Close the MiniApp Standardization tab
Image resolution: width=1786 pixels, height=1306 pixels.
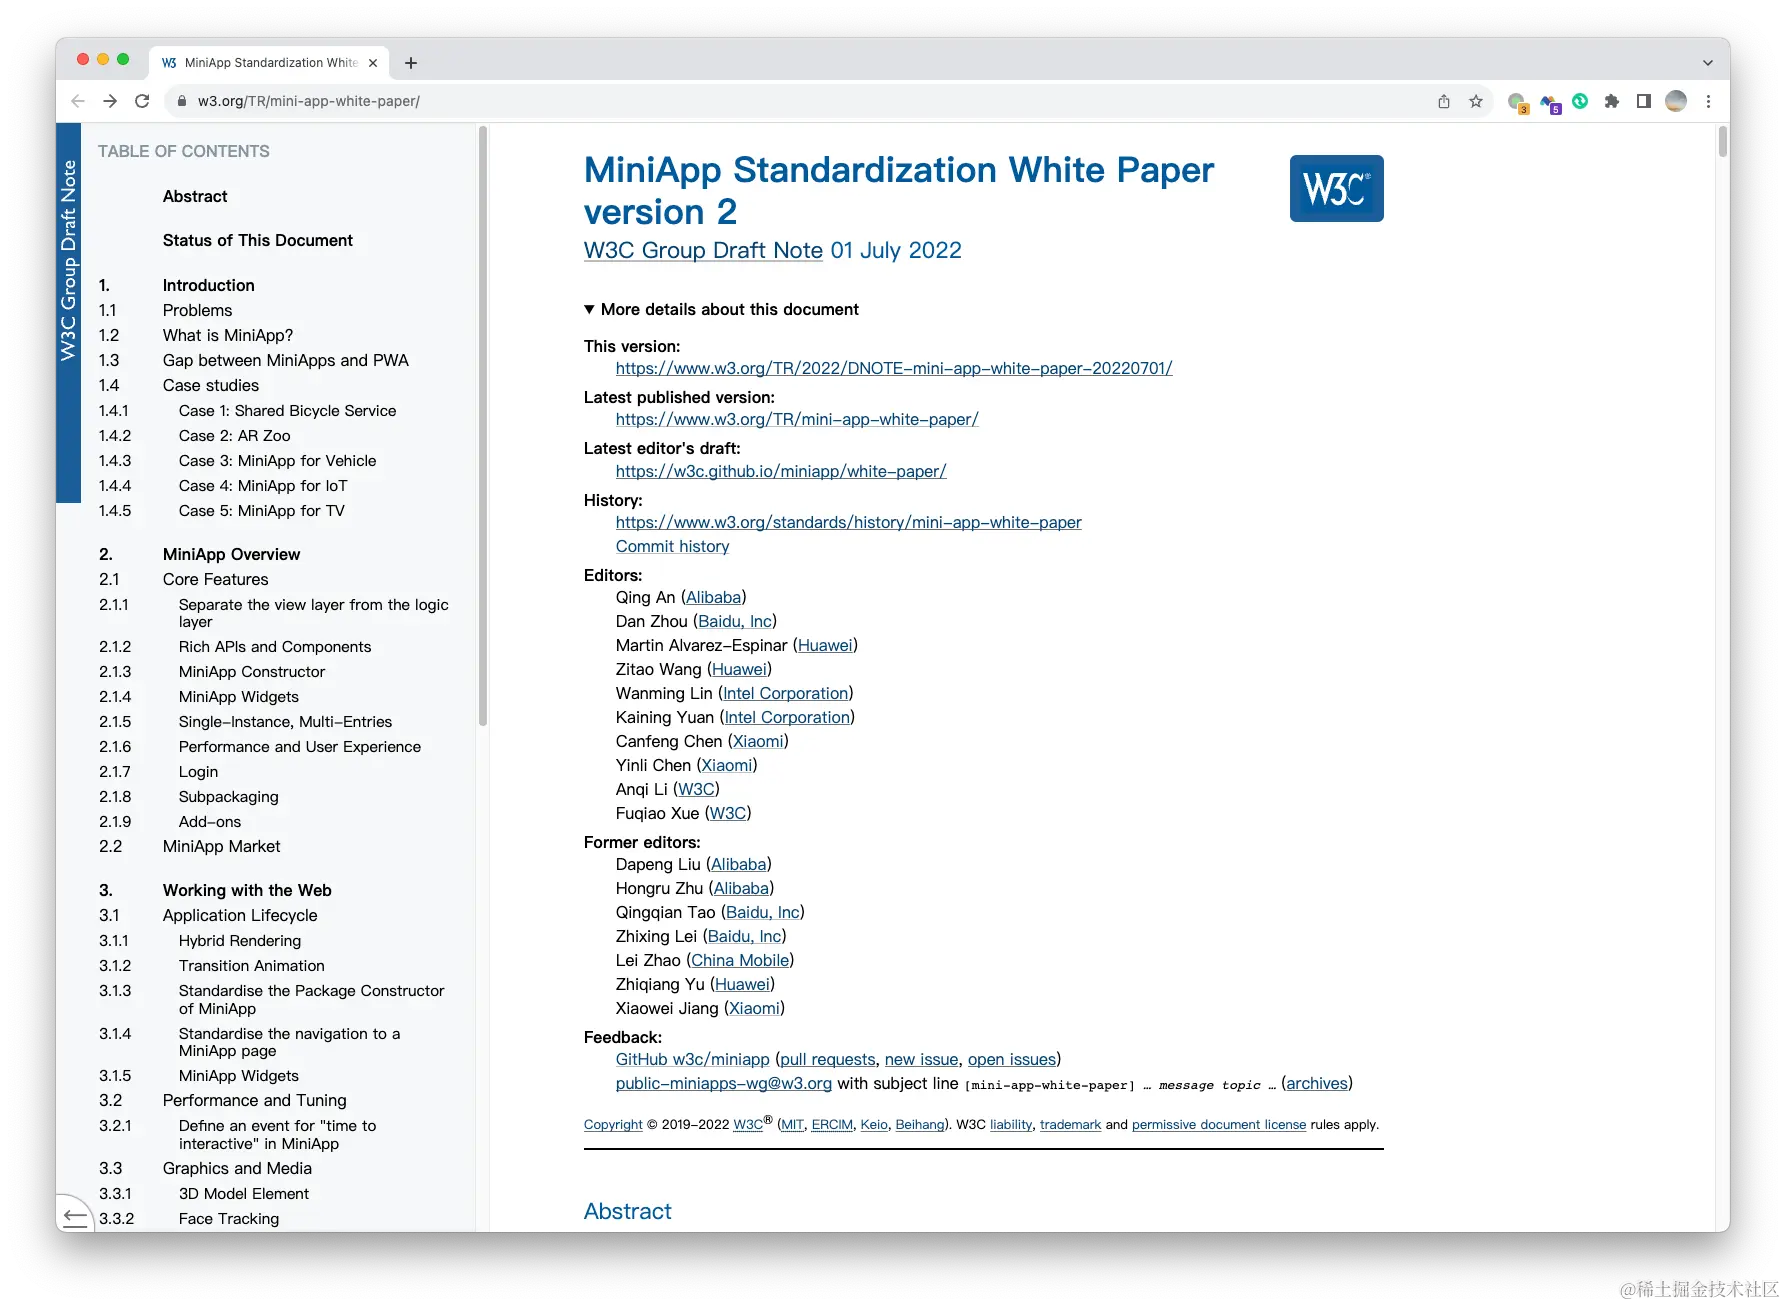373,63
